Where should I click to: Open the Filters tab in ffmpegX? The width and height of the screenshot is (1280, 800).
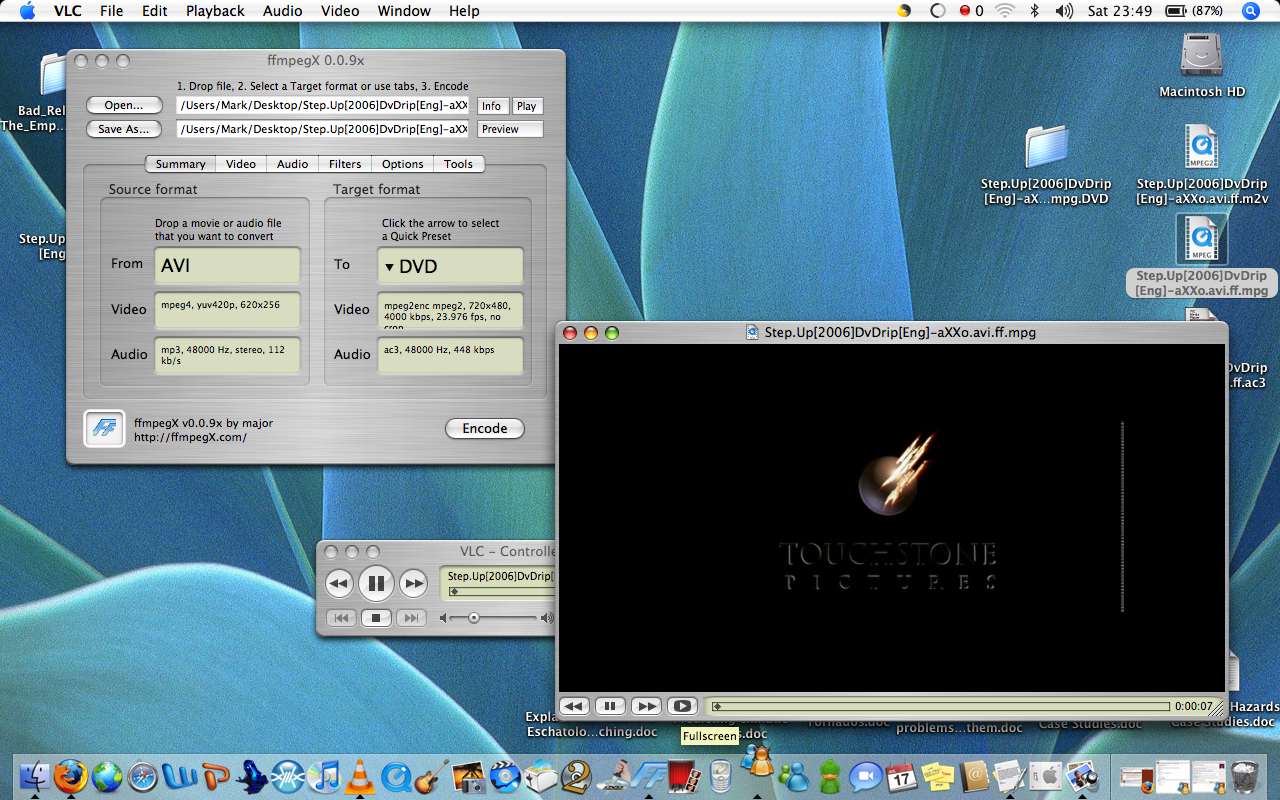(x=345, y=164)
